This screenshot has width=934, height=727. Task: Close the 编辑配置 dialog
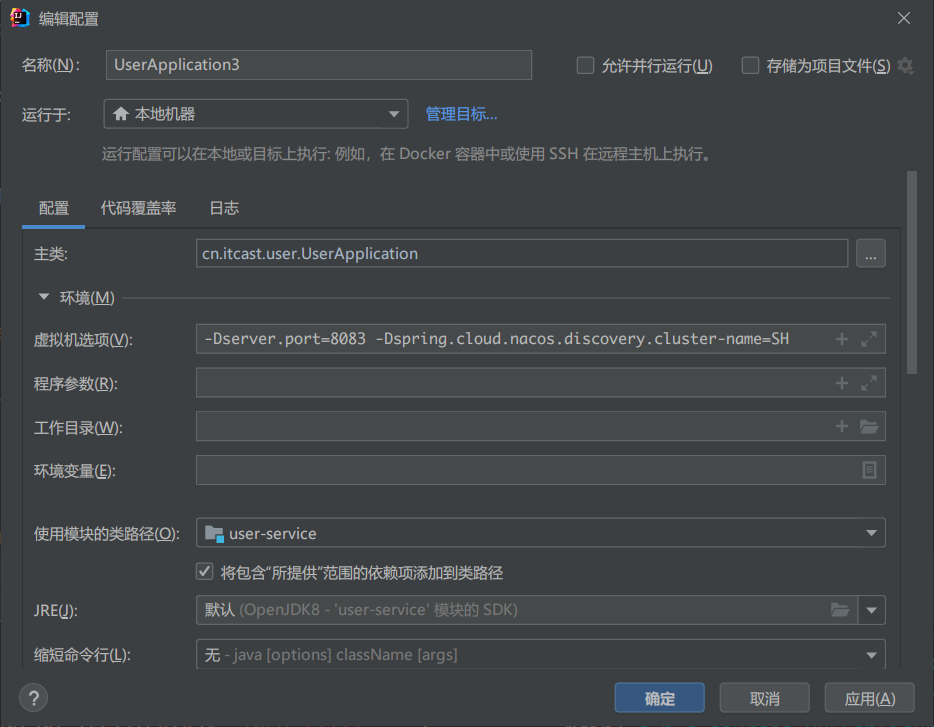click(x=904, y=18)
